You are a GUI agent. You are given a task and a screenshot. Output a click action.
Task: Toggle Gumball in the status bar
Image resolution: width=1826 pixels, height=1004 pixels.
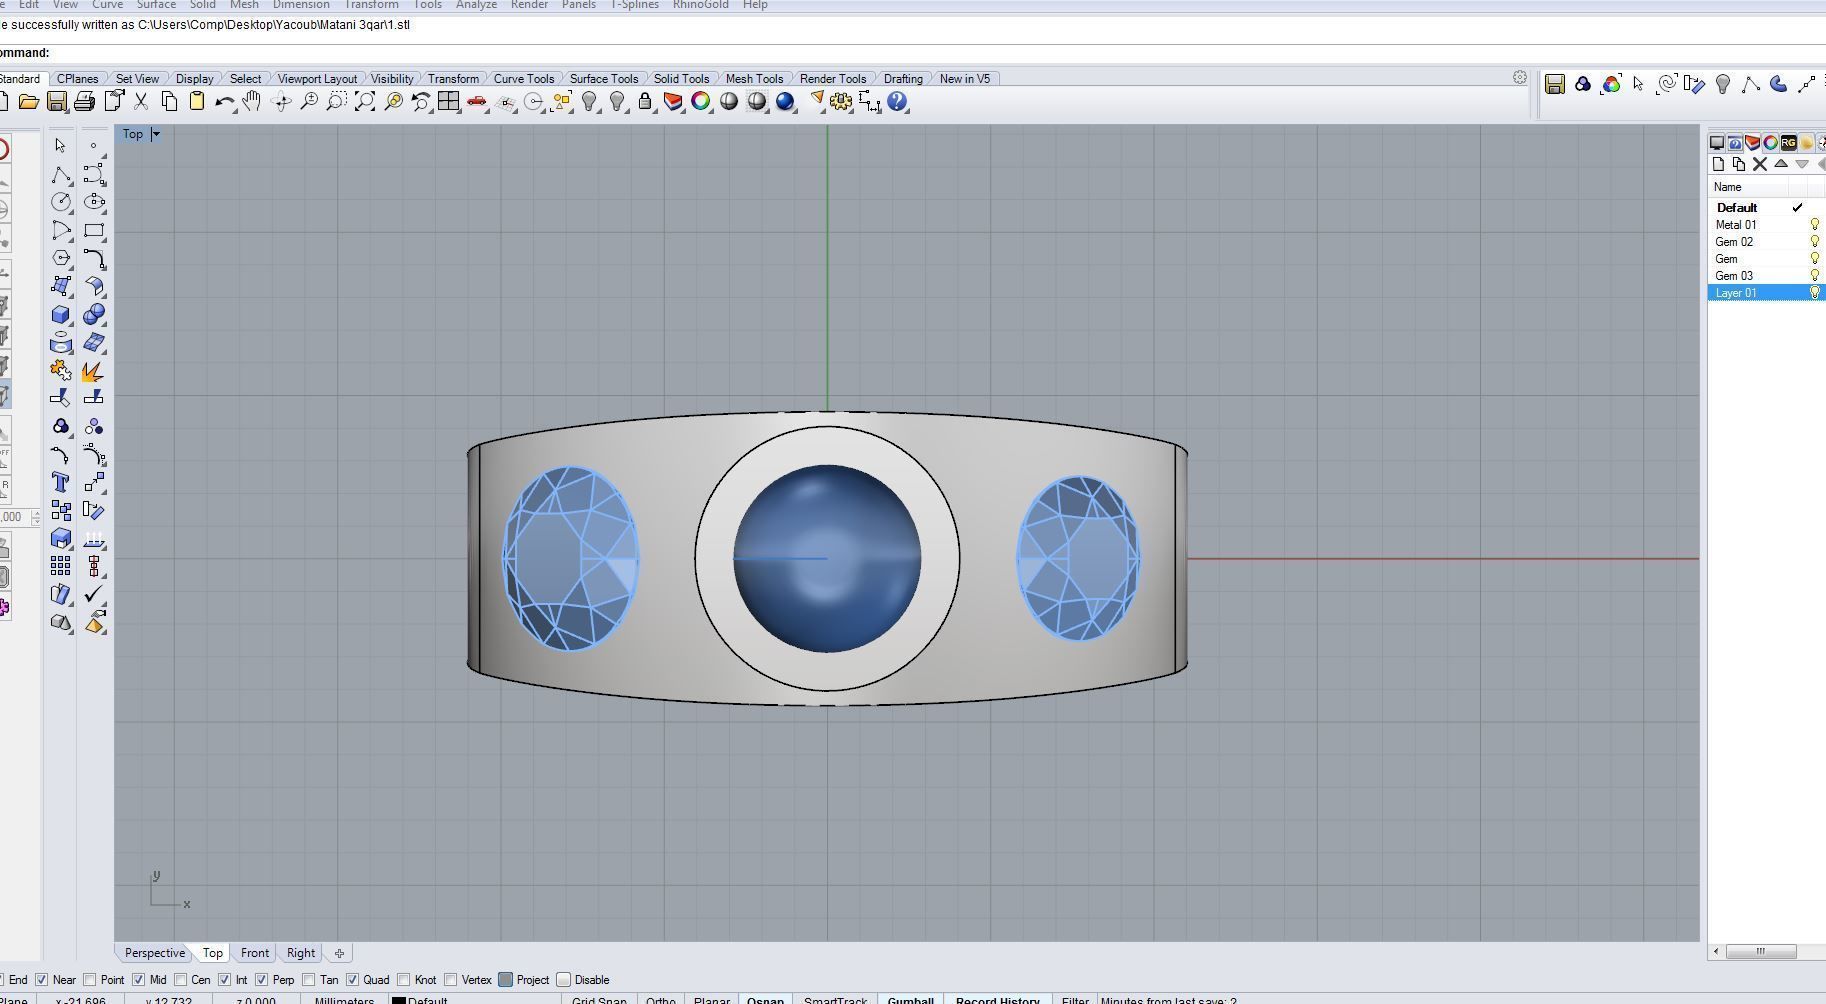click(910, 999)
